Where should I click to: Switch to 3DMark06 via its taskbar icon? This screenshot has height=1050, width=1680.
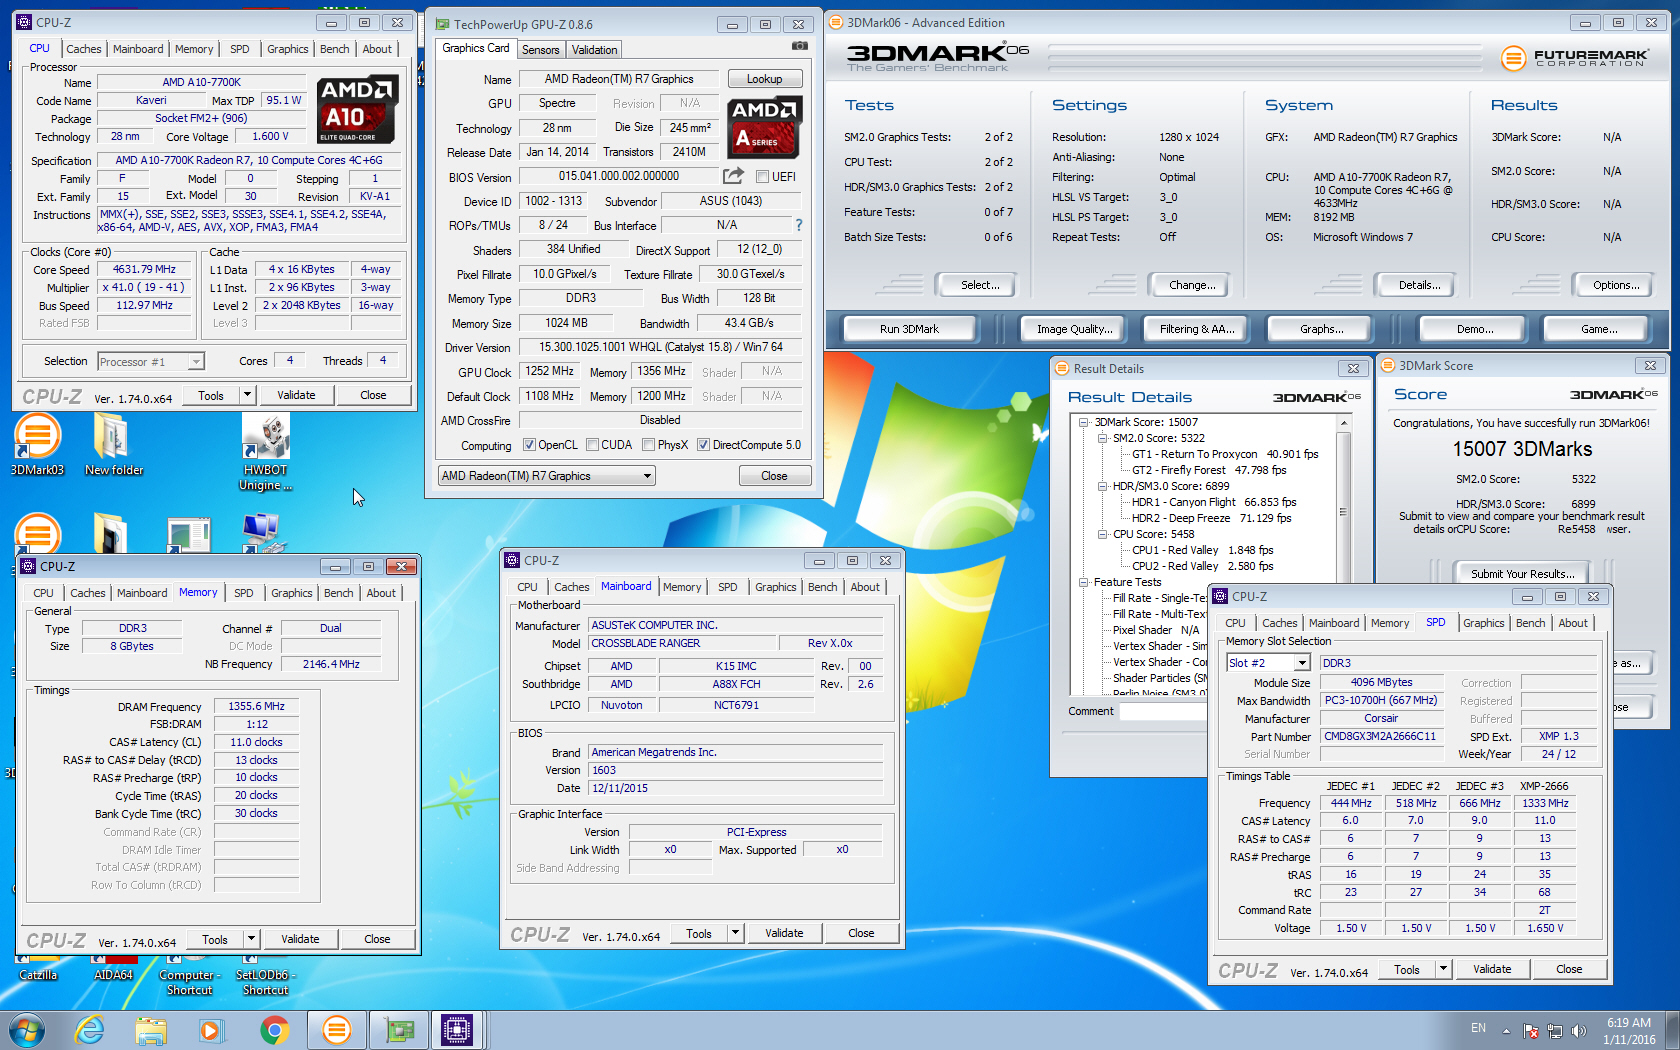[337, 1030]
